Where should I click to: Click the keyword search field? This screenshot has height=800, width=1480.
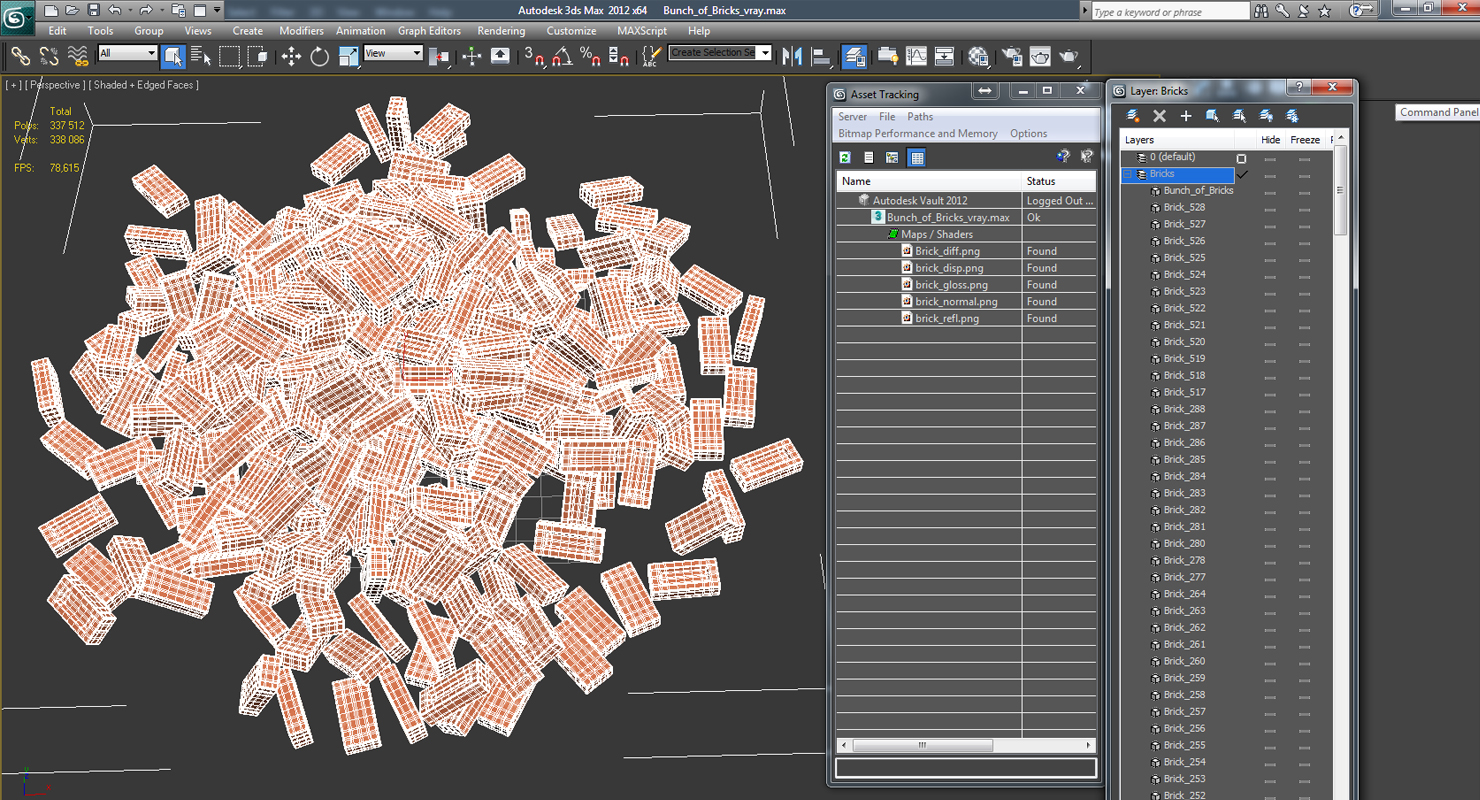[x=1170, y=12]
